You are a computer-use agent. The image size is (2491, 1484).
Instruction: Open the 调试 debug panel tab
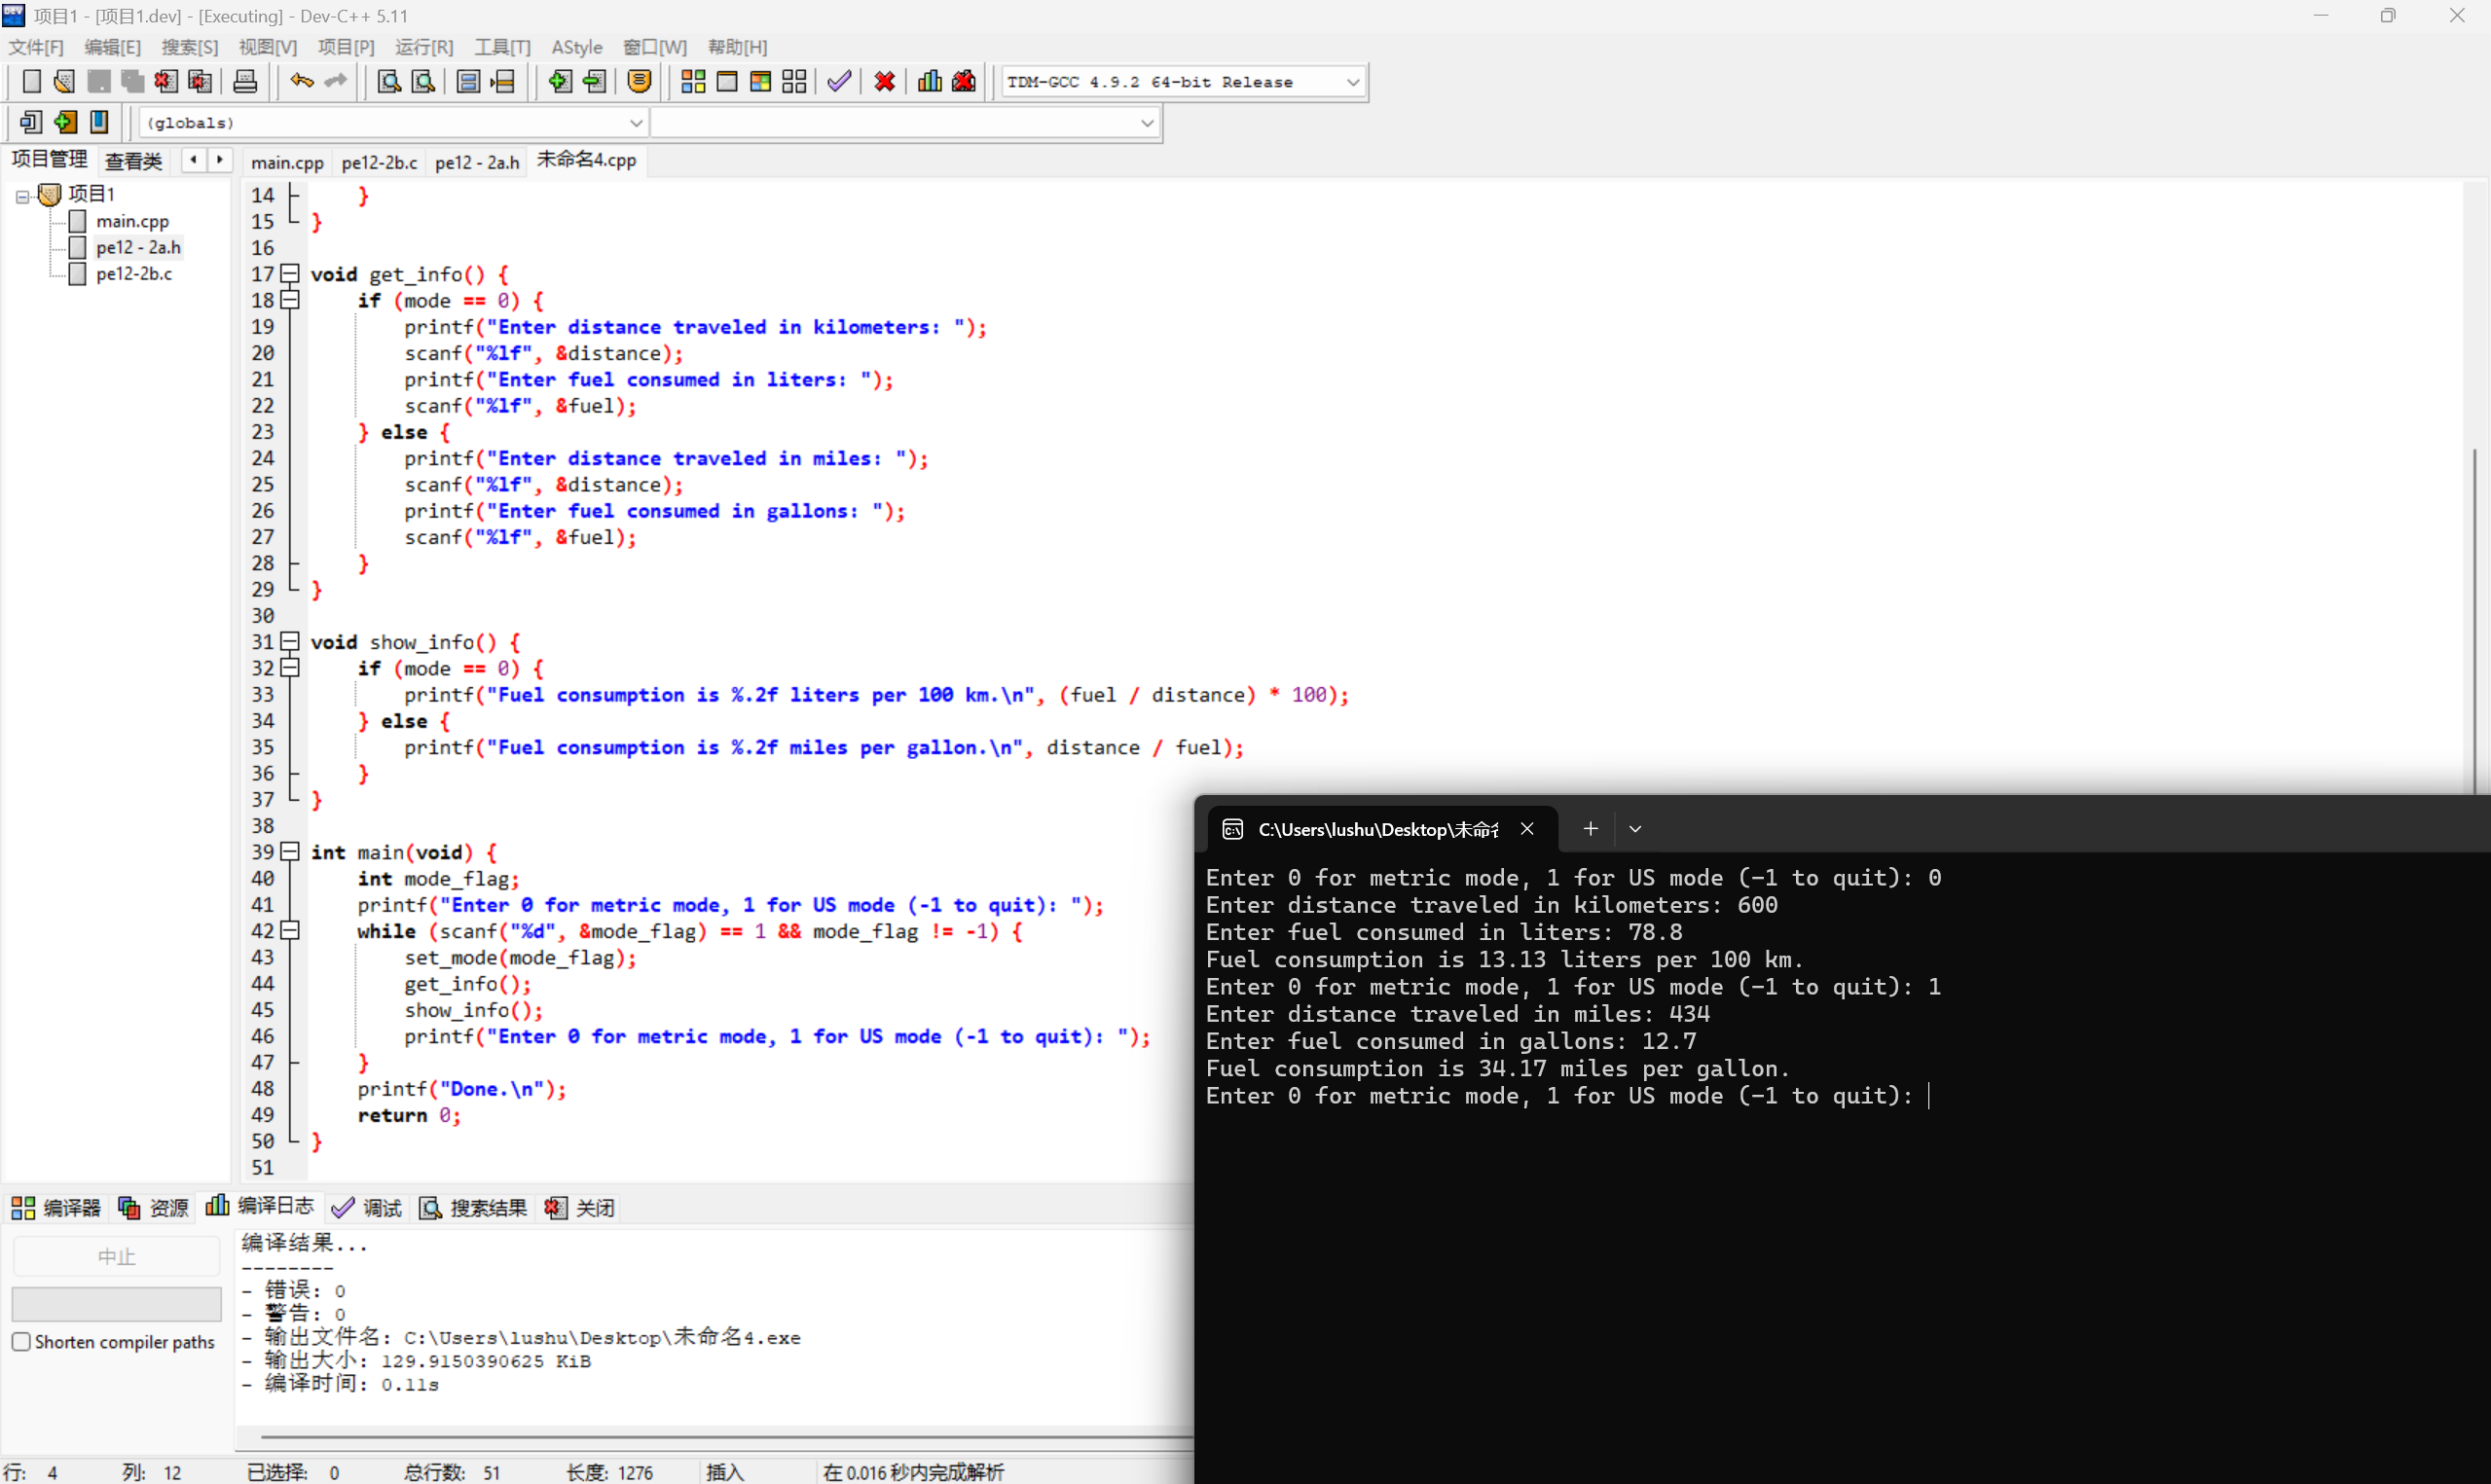pyautogui.click(x=367, y=1207)
